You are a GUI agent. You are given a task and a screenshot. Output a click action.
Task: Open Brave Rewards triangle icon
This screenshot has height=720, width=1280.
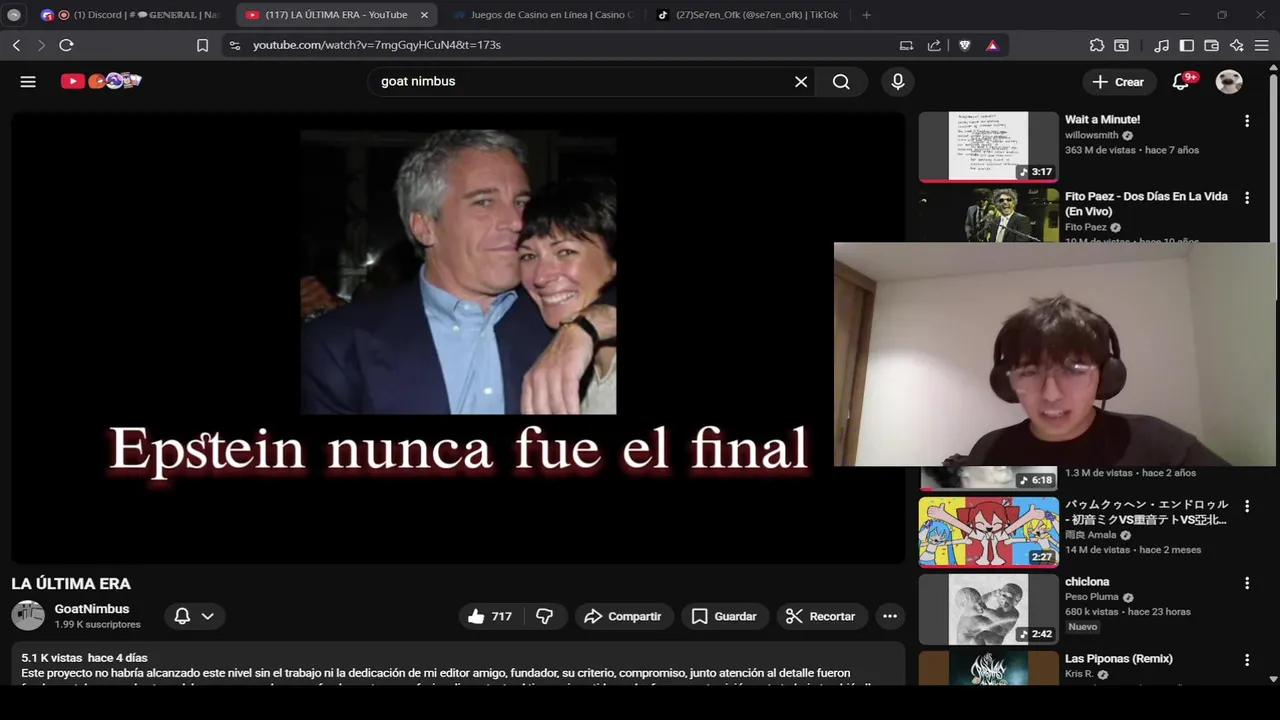[992, 45]
